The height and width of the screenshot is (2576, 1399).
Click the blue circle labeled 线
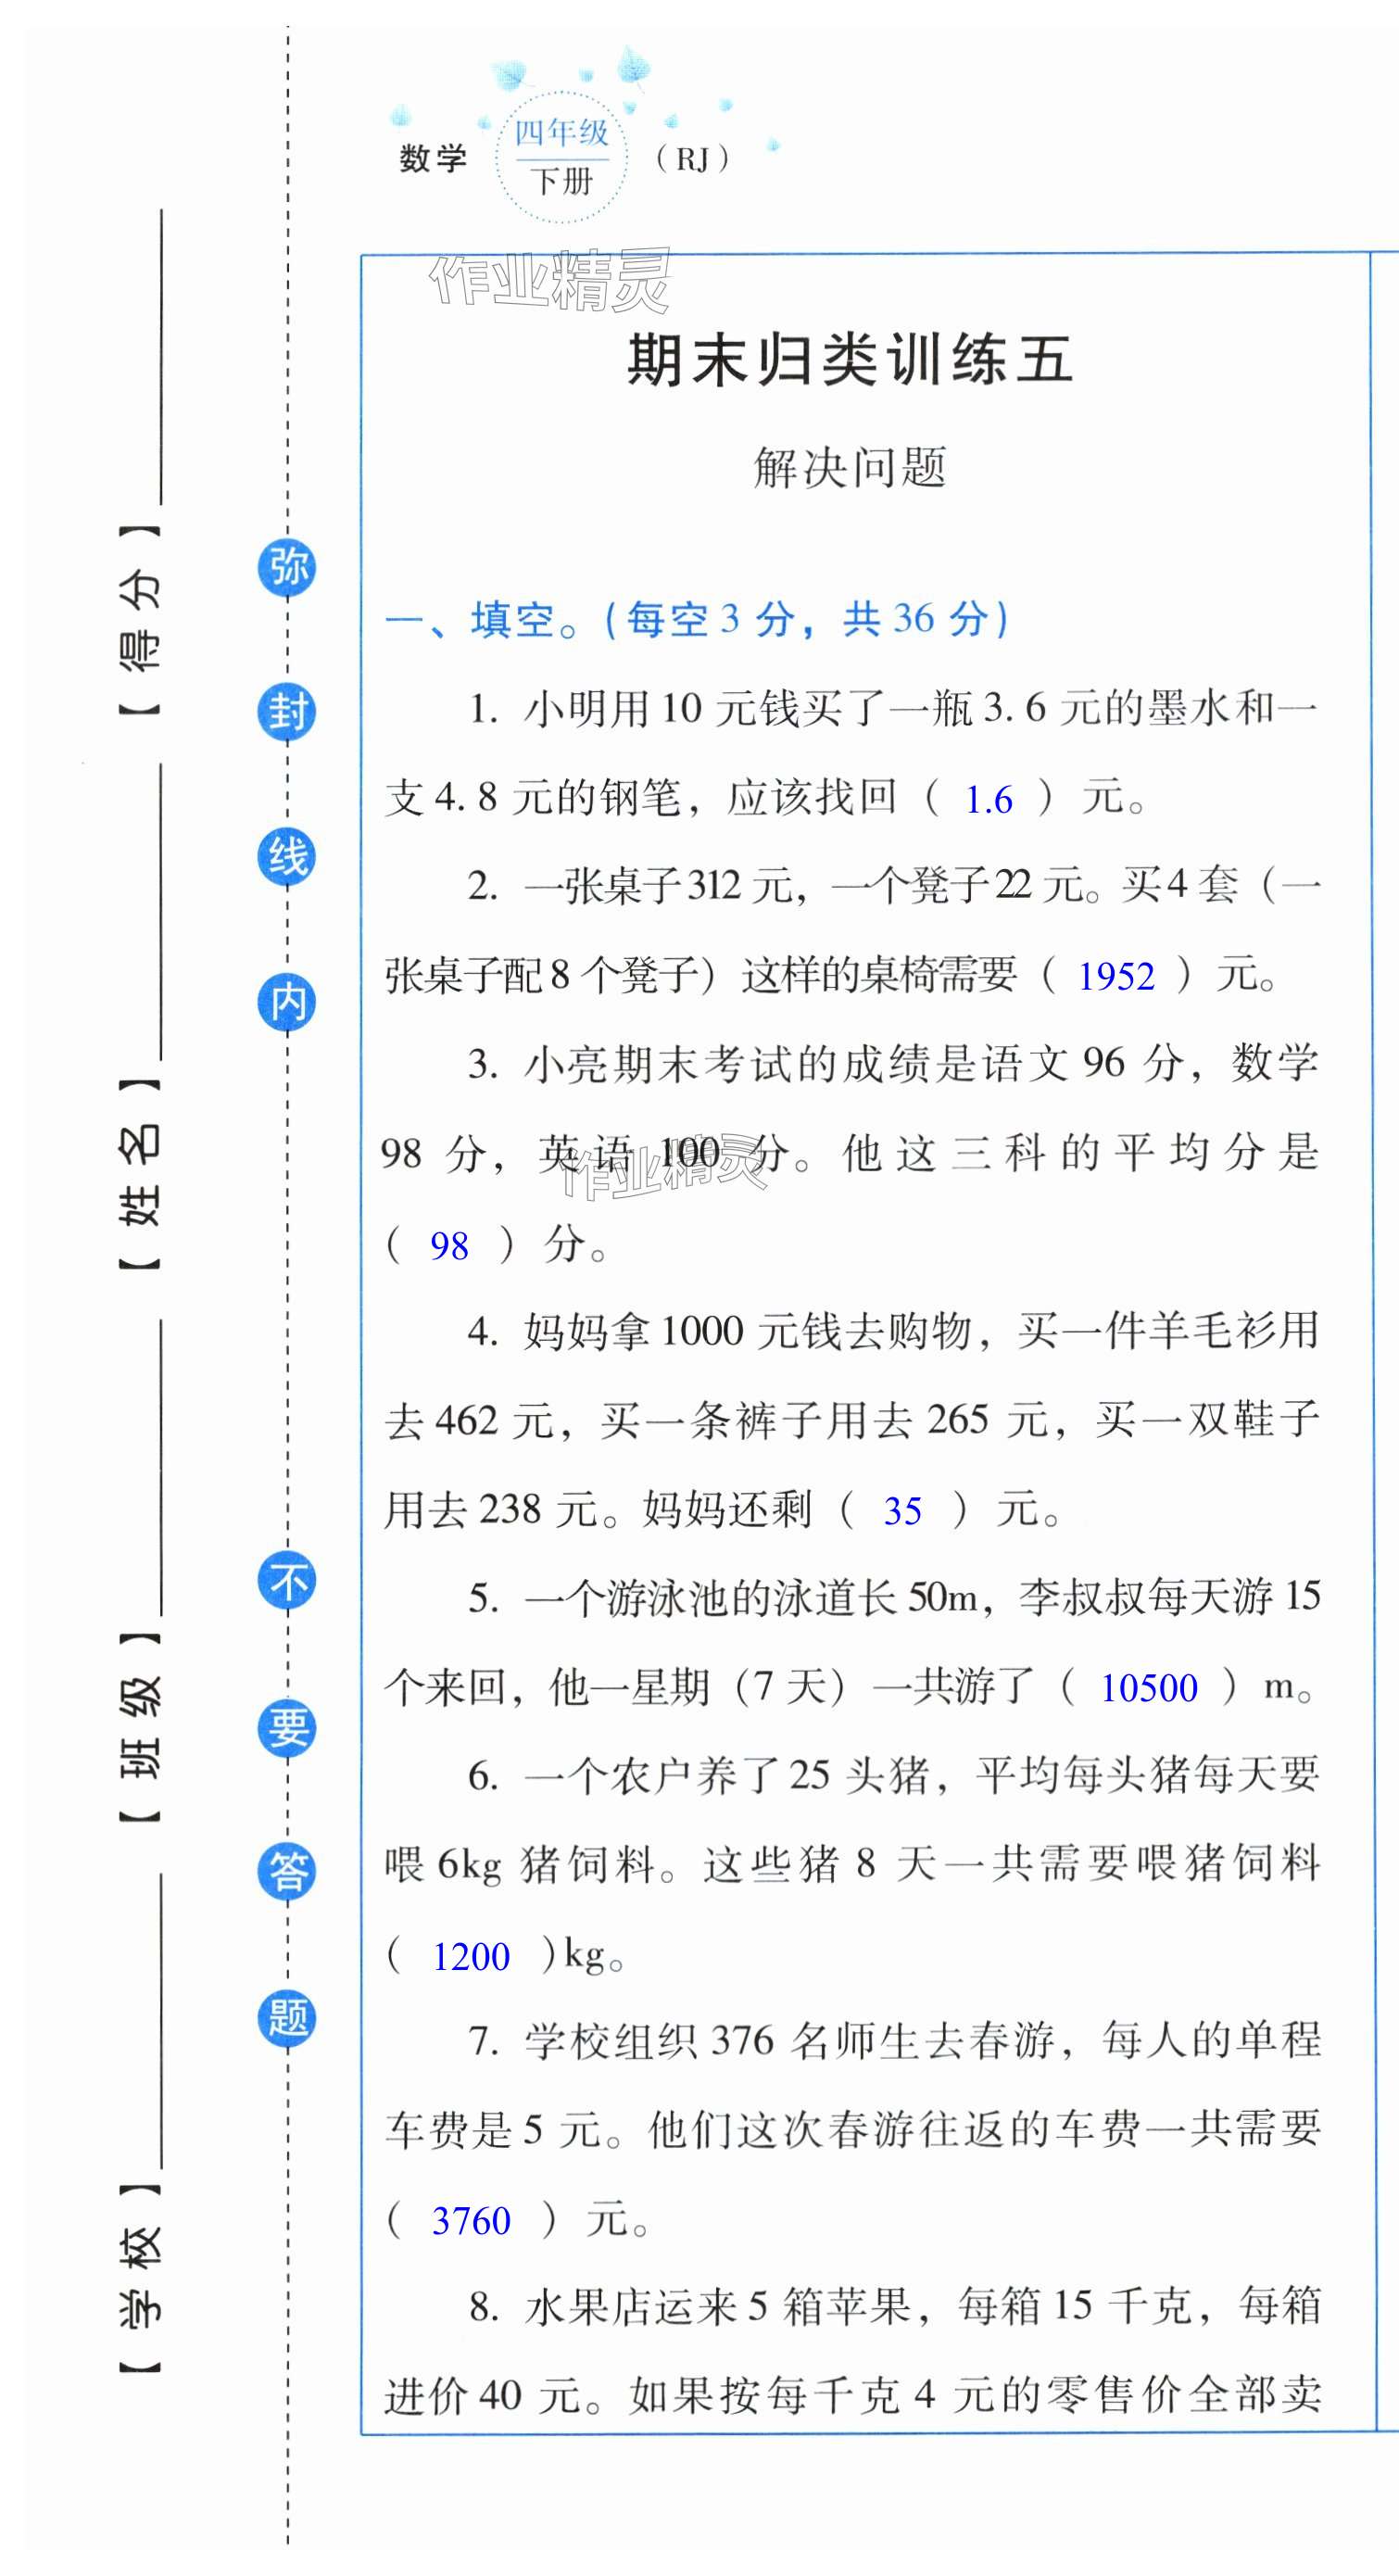[287, 857]
